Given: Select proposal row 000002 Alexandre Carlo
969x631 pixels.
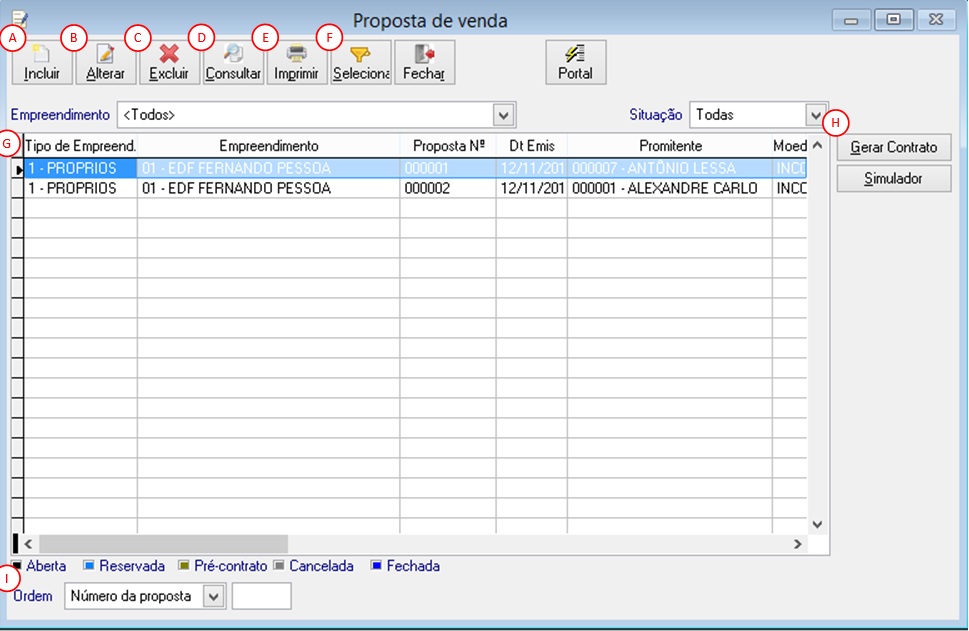Looking at the screenshot, I should point(415,188).
